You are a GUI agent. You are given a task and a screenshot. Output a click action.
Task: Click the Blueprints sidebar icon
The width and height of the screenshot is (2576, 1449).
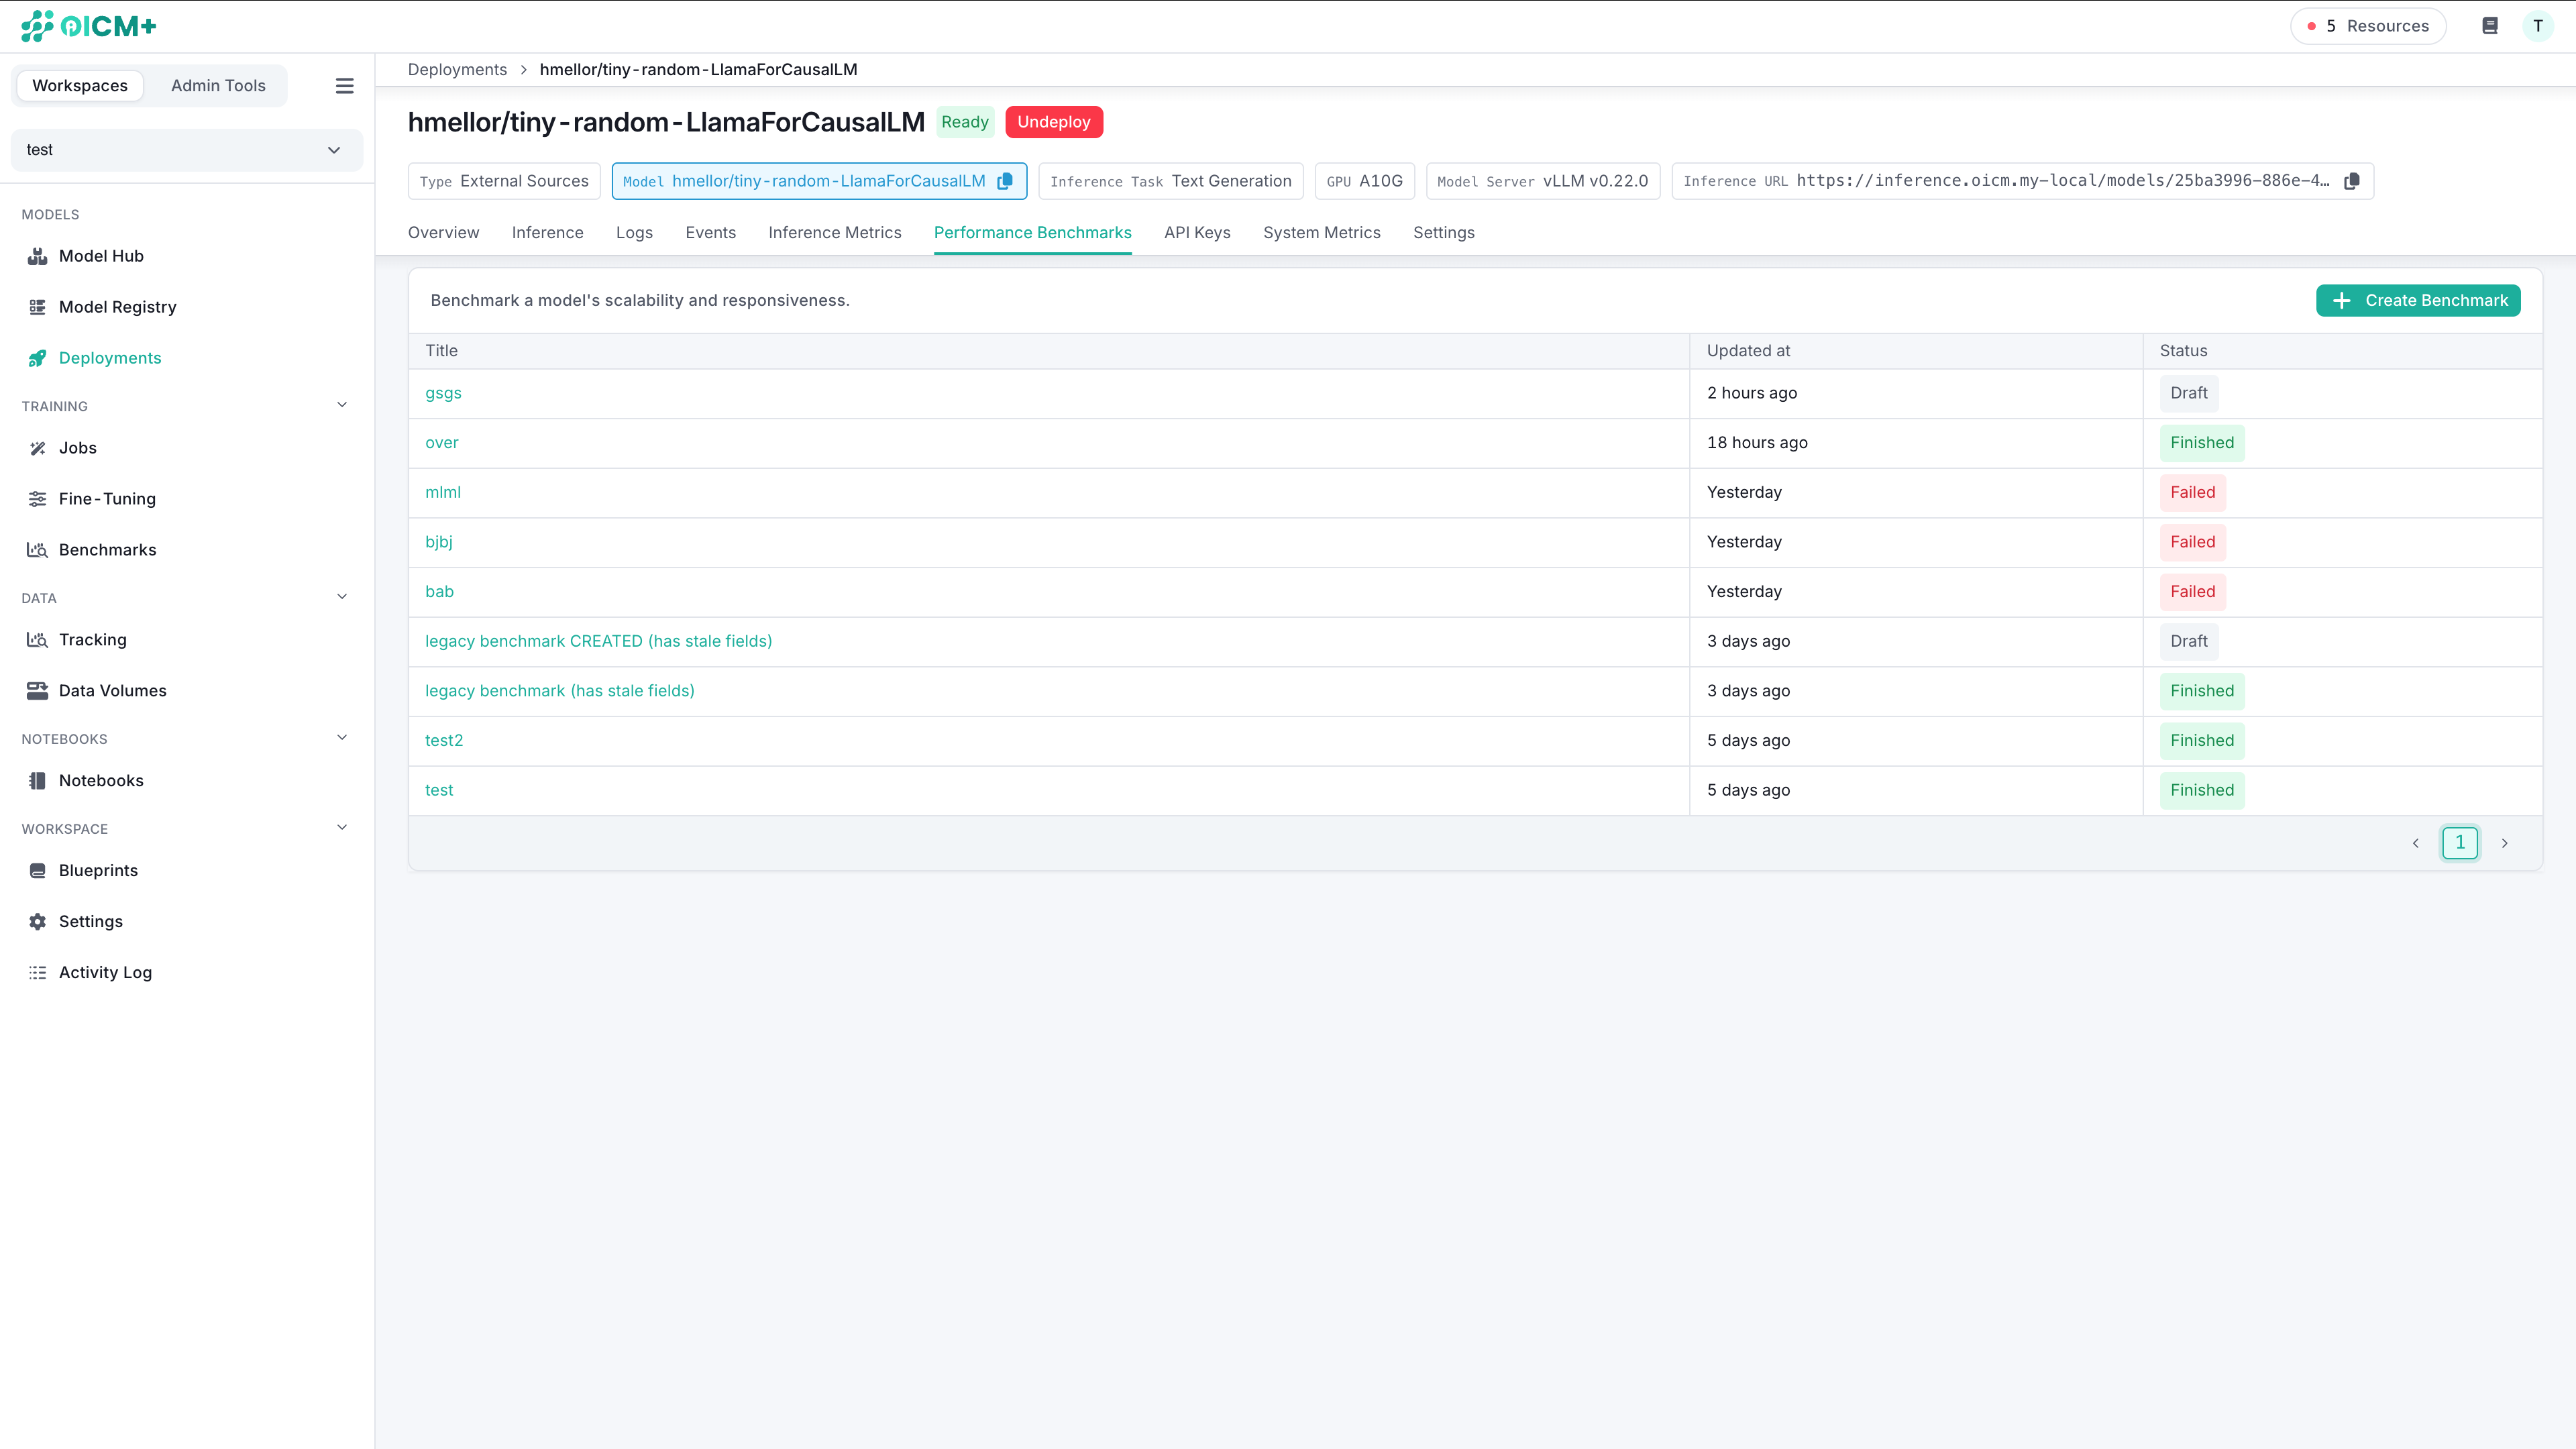pyautogui.click(x=37, y=871)
